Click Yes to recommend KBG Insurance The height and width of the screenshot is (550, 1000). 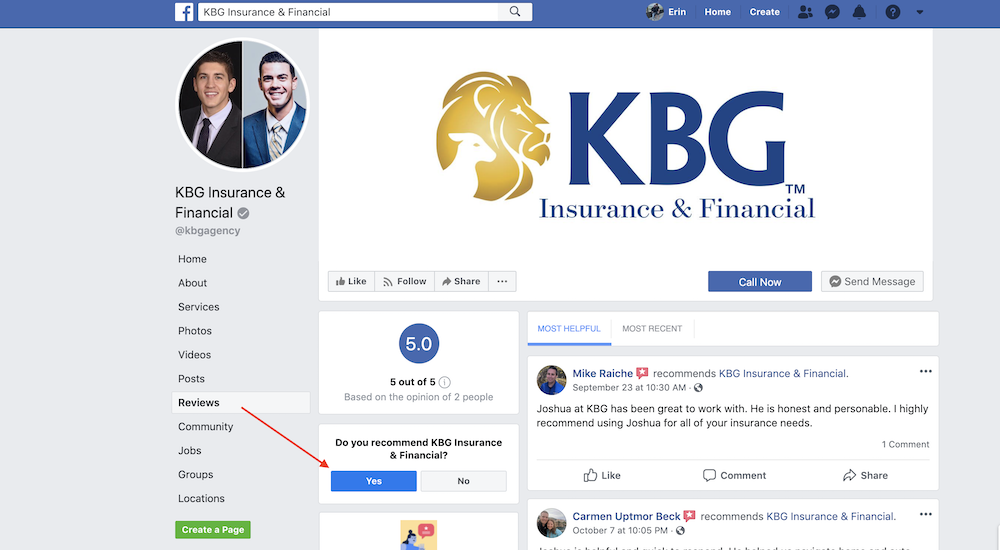374,481
